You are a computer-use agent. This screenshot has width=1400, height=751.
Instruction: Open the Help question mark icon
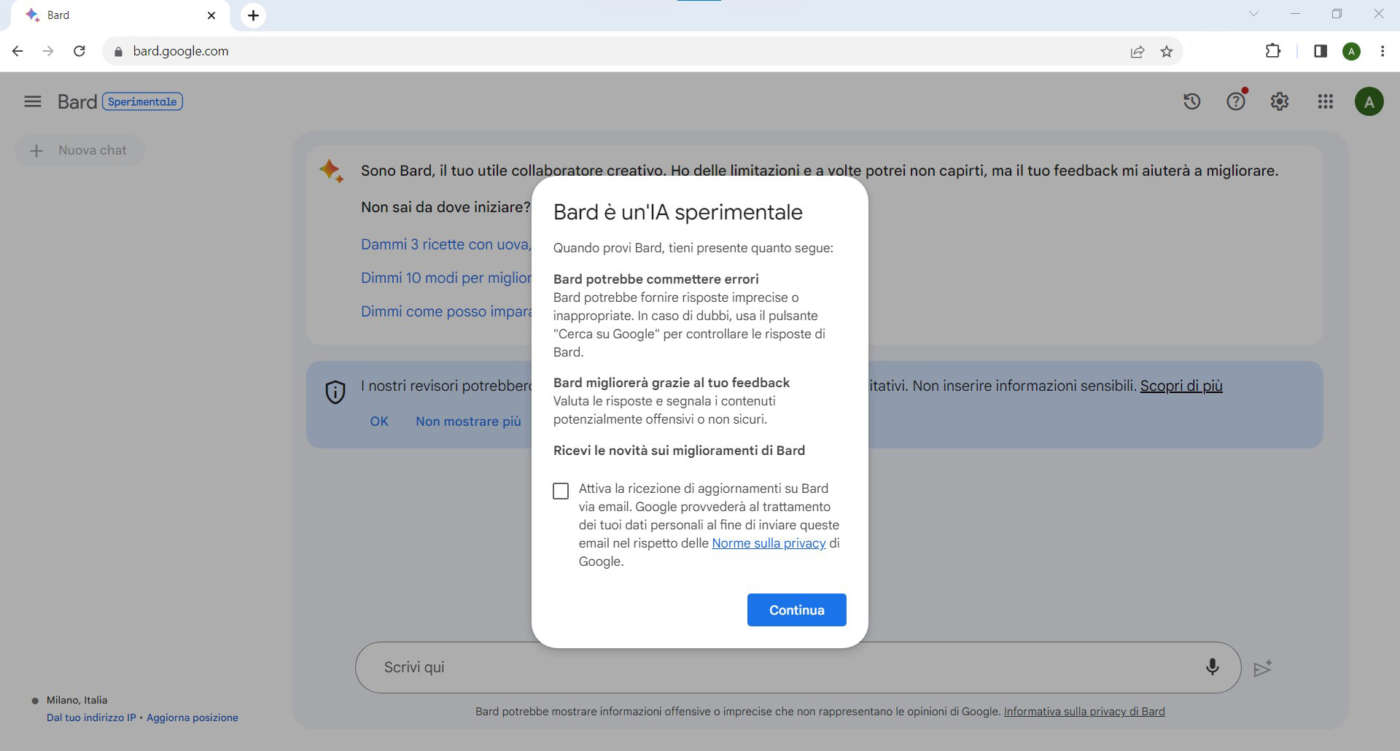pyautogui.click(x=1236, y=101)
